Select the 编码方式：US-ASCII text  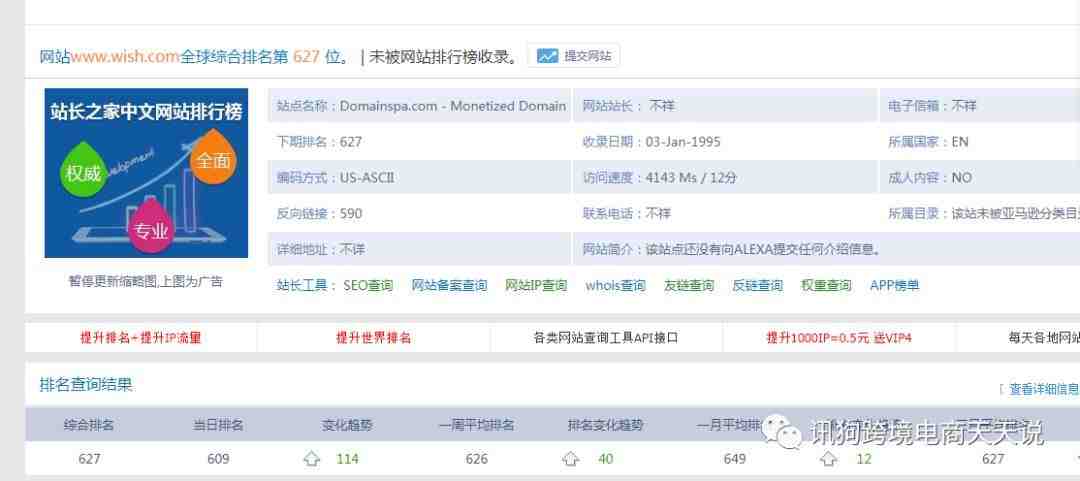[335, 178]
